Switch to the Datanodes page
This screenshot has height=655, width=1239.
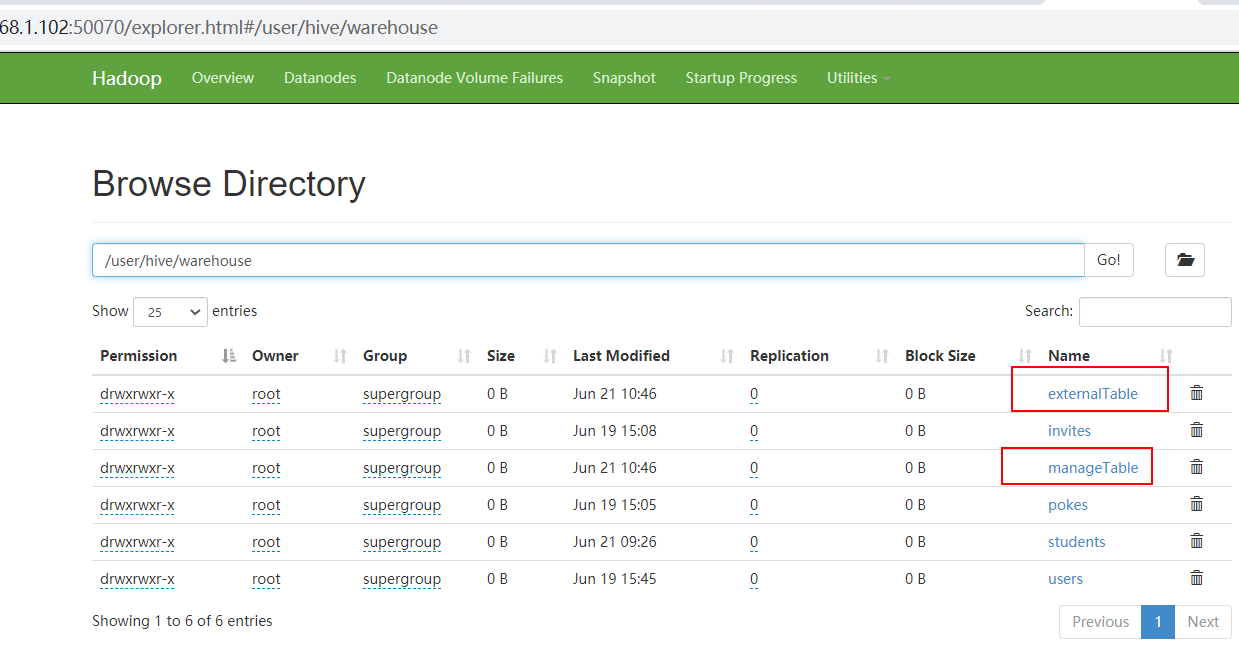click(x=319, y=77)
